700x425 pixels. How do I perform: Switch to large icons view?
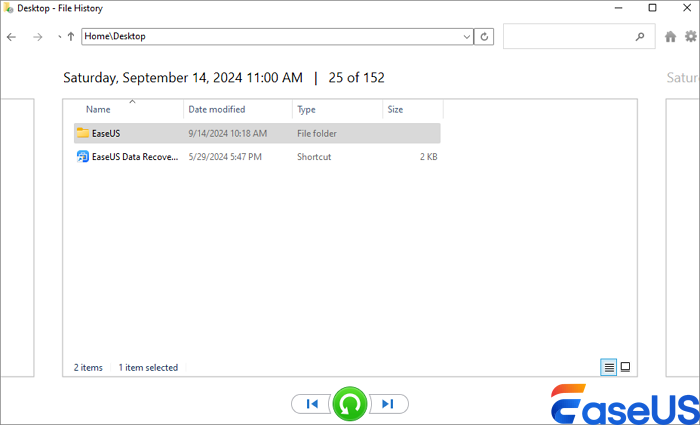[625, 367]
